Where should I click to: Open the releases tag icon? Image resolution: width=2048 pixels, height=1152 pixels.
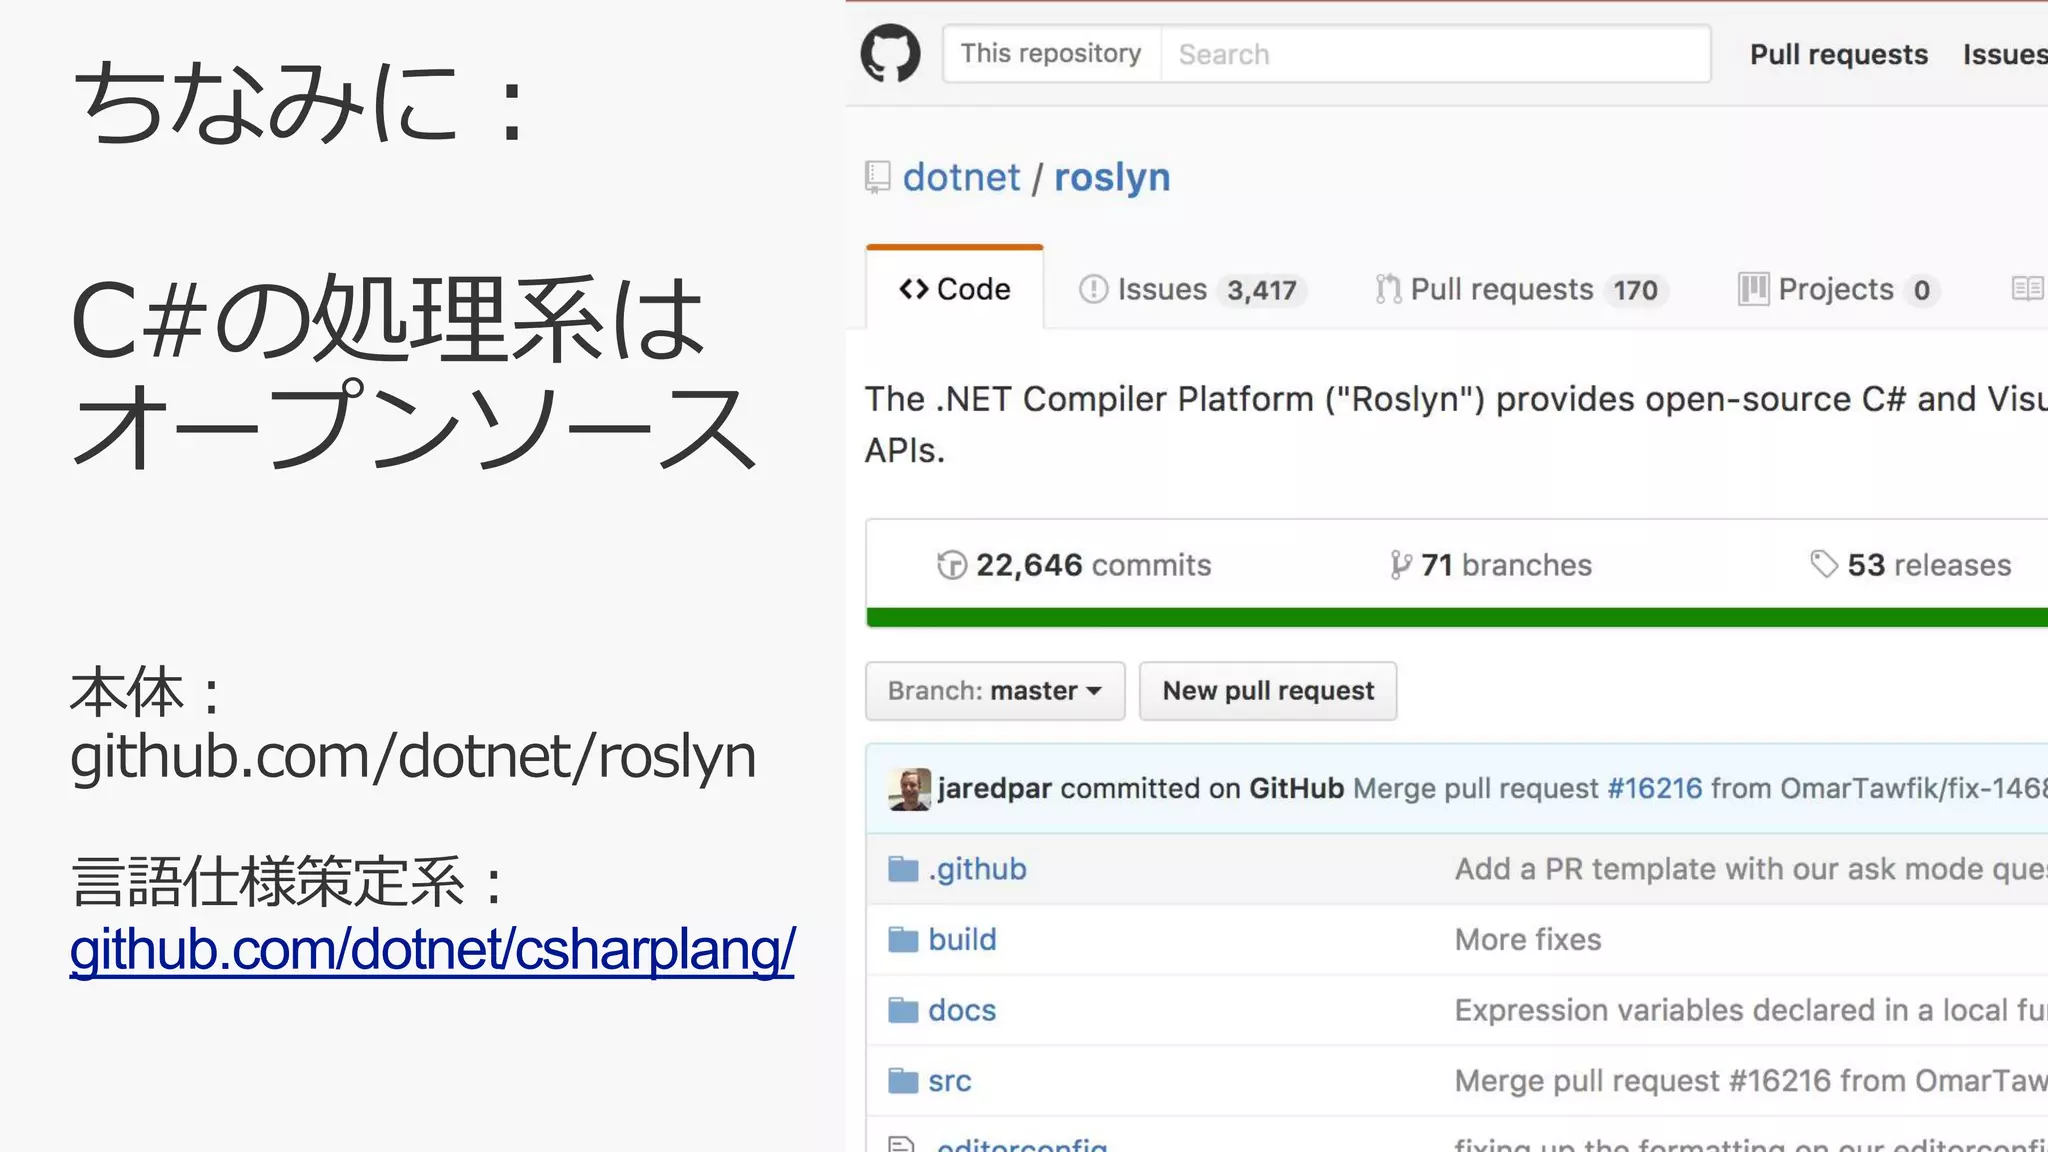click(x=1824, y=564)
